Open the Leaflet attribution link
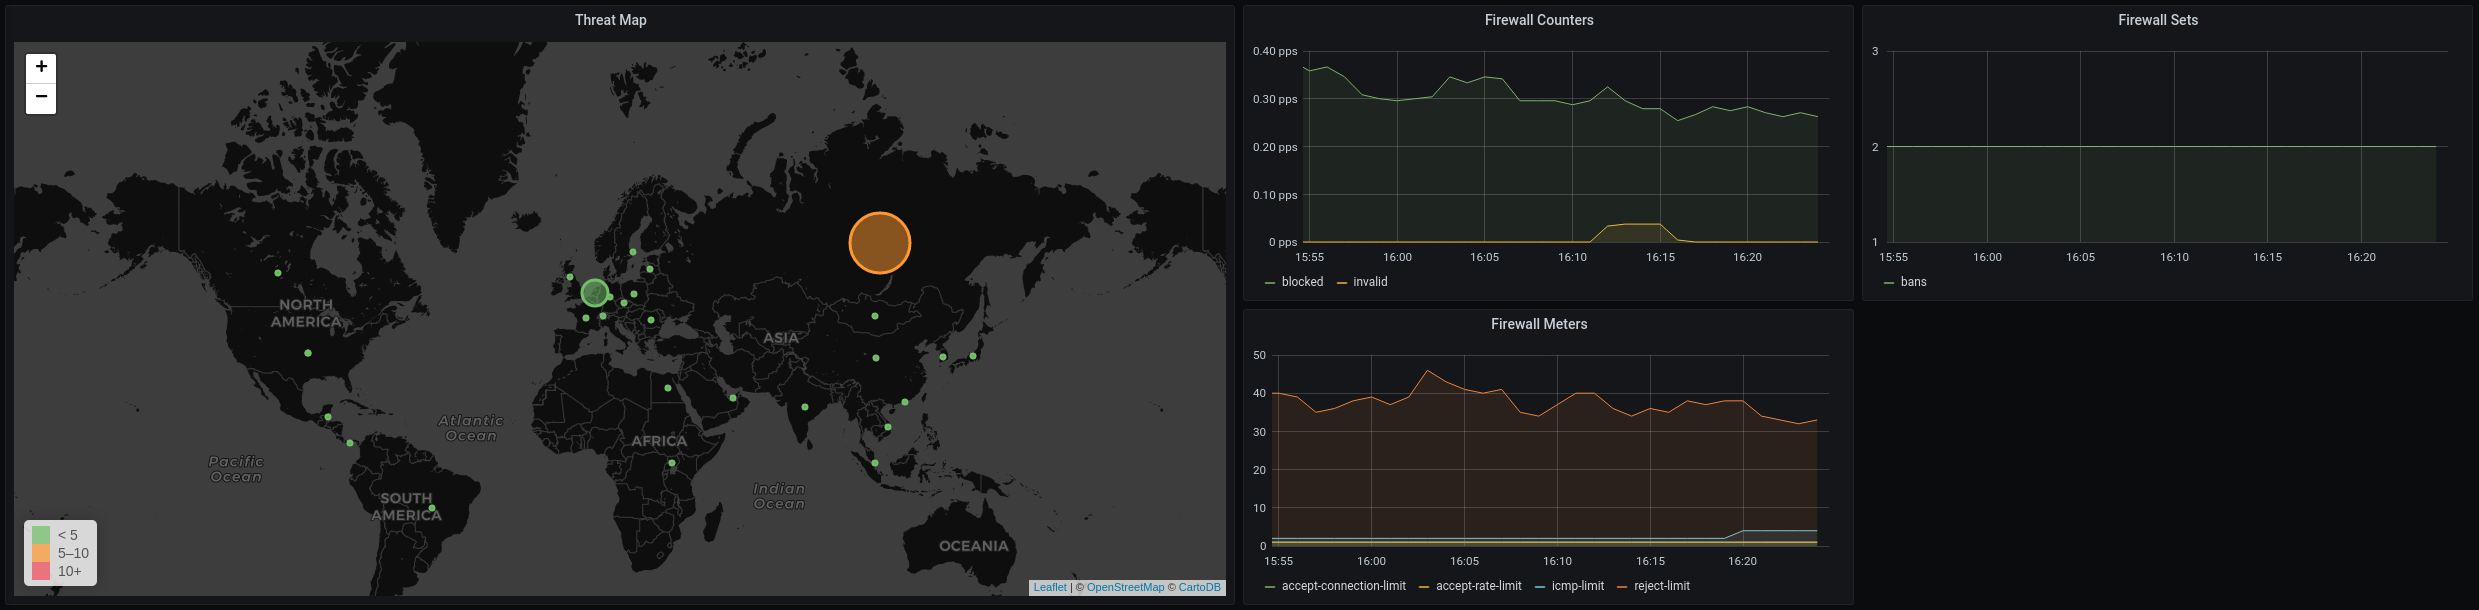 click(1049, 587)
